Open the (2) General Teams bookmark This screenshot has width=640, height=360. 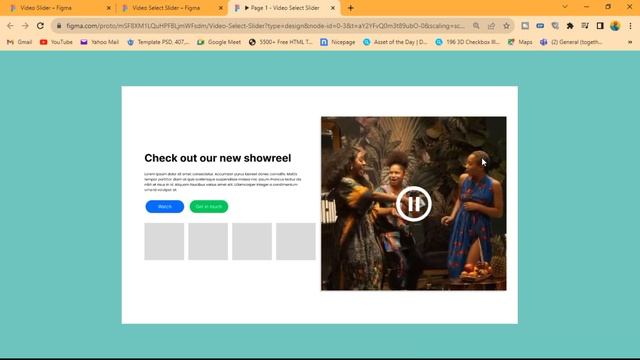pos(571,42)
